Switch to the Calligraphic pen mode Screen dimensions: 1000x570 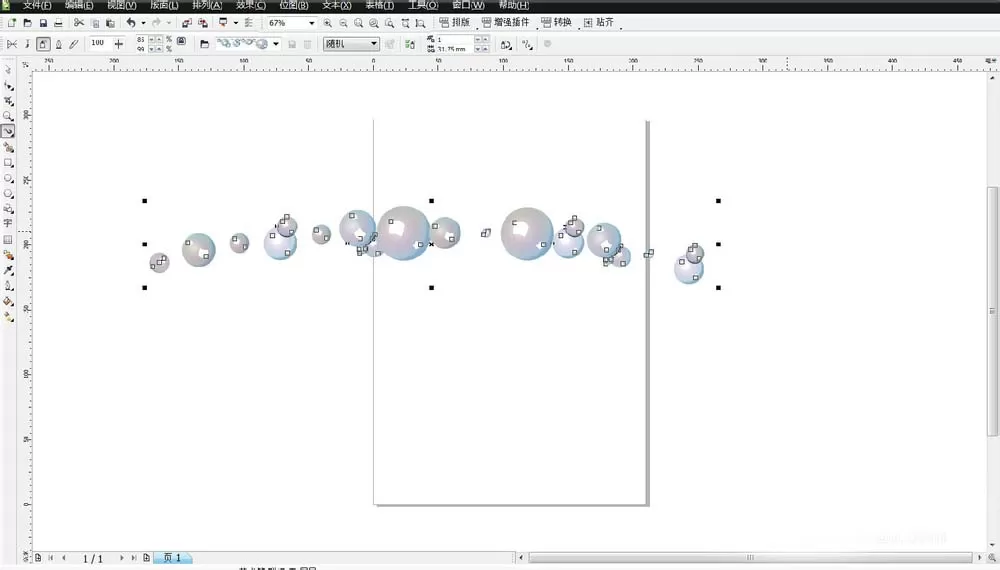pos(59,44)
